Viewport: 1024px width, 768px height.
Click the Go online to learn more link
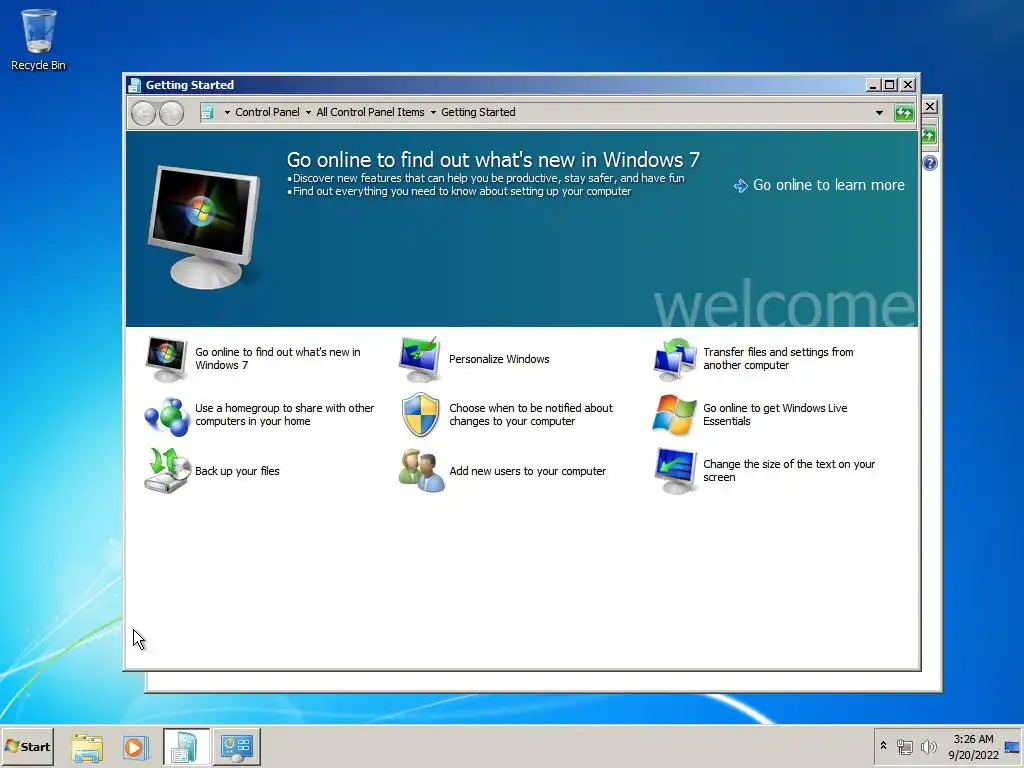pyautogui.click(x=828, y=185)
